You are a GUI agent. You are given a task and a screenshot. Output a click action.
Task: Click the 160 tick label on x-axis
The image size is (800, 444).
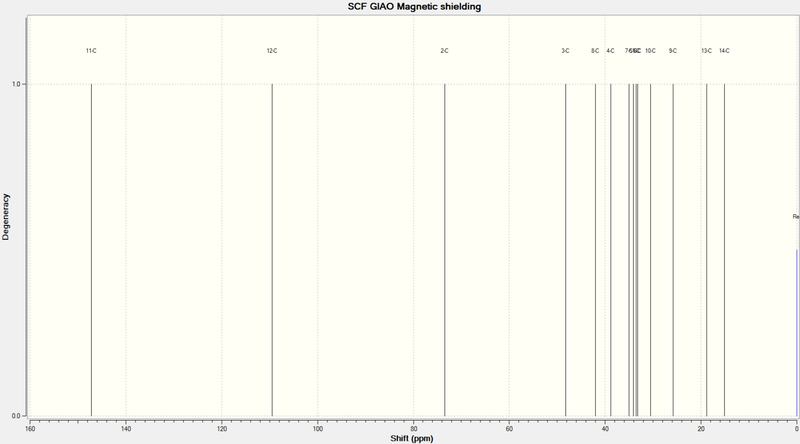(30, 429)
